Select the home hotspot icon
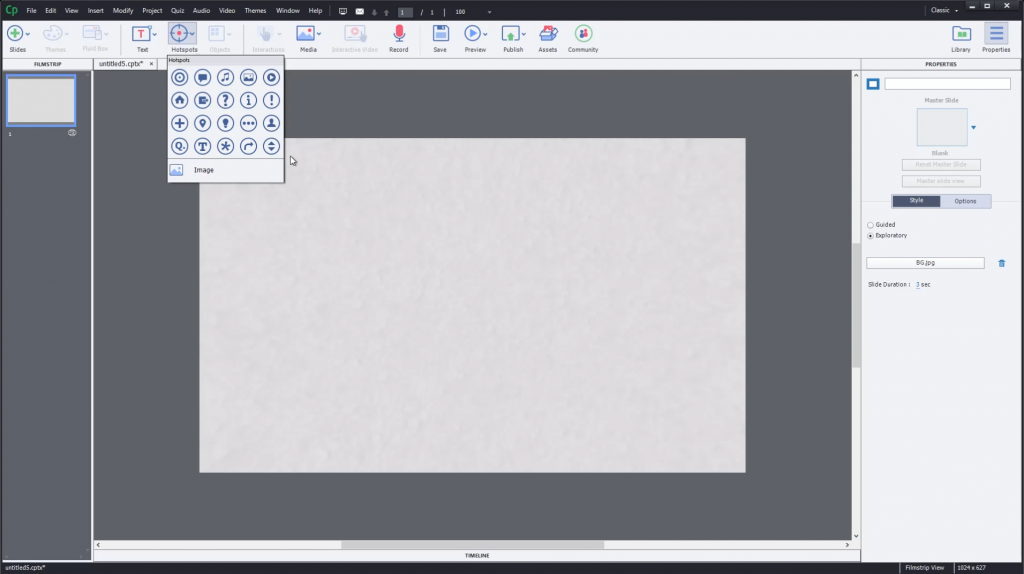The height and width of the screenshot is (574, 1024). 180,101
